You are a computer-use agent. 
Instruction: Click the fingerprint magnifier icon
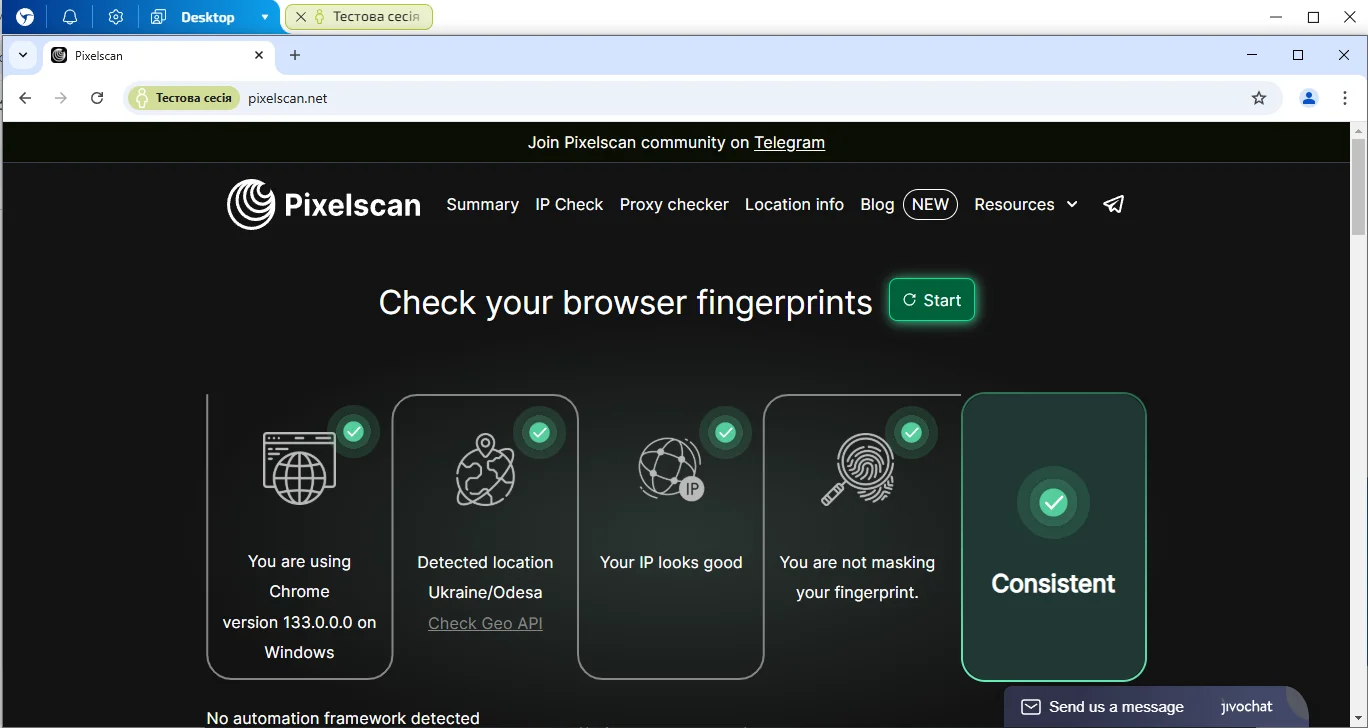pyautogui.click(x=857, y=470)
